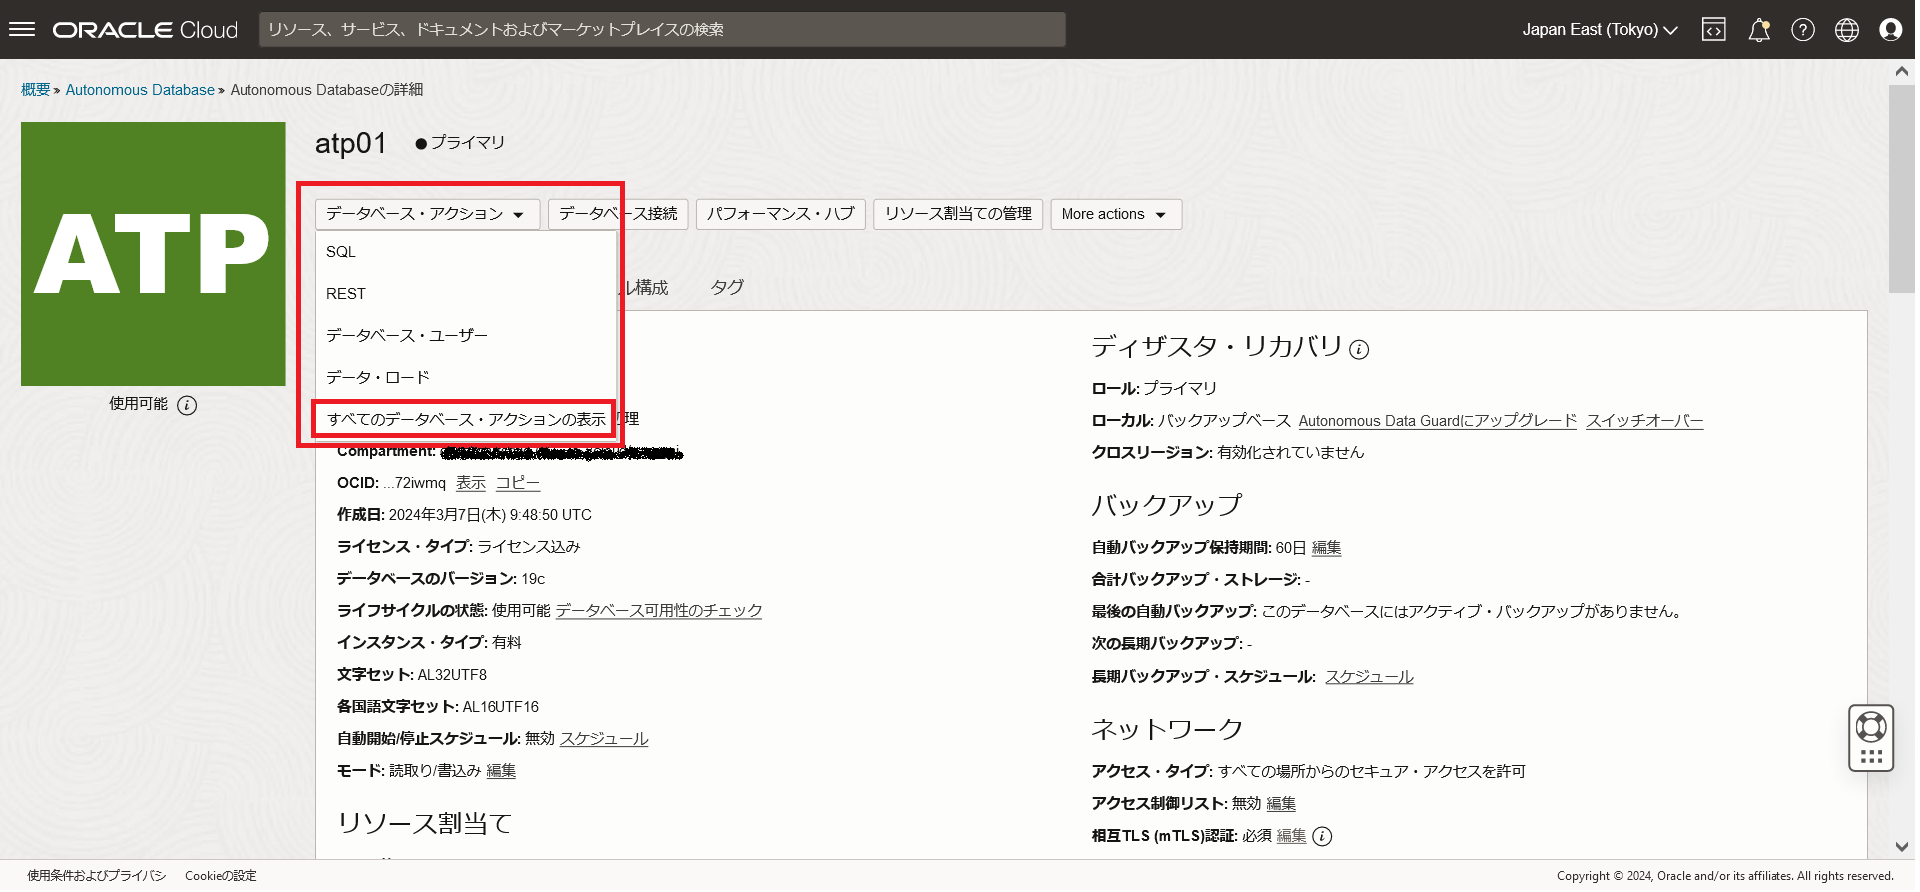Click the Autonomous Database breadcrumb link

pyautogui.click(x=140, y=90)
